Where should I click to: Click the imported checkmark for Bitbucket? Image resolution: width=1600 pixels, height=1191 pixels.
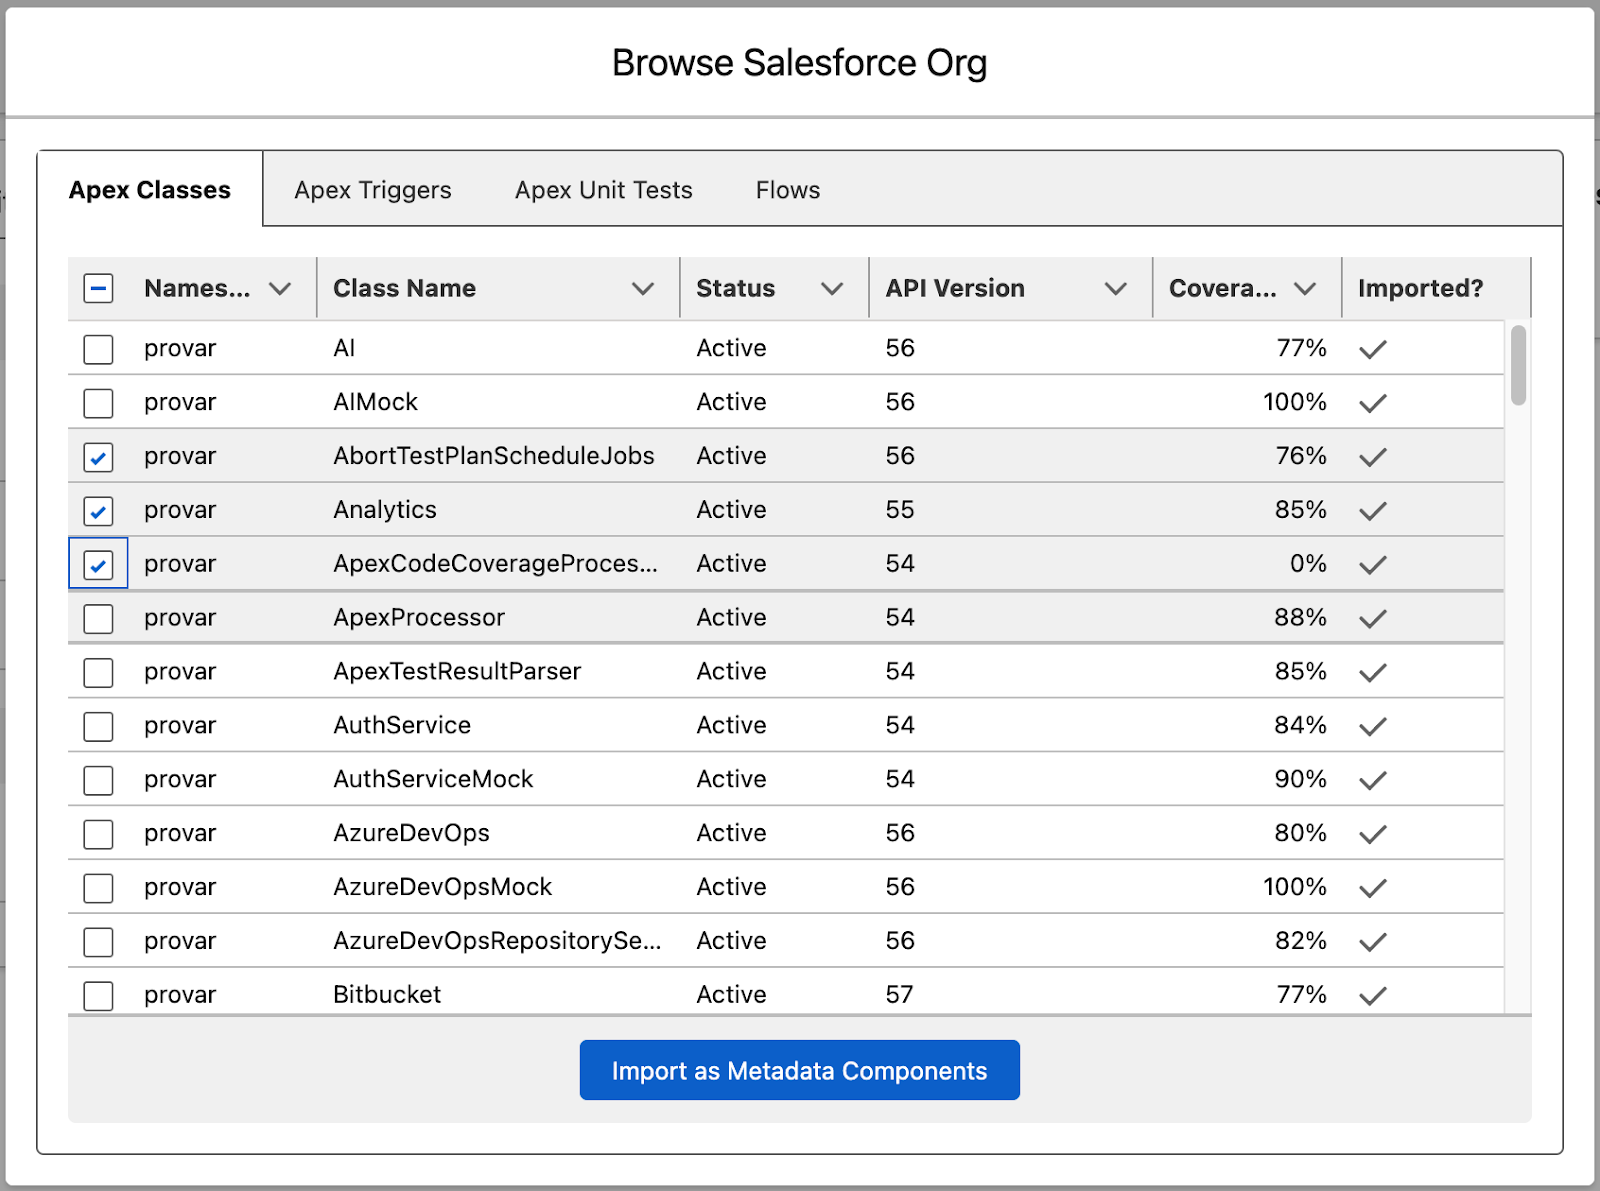tap(1373, 996)
